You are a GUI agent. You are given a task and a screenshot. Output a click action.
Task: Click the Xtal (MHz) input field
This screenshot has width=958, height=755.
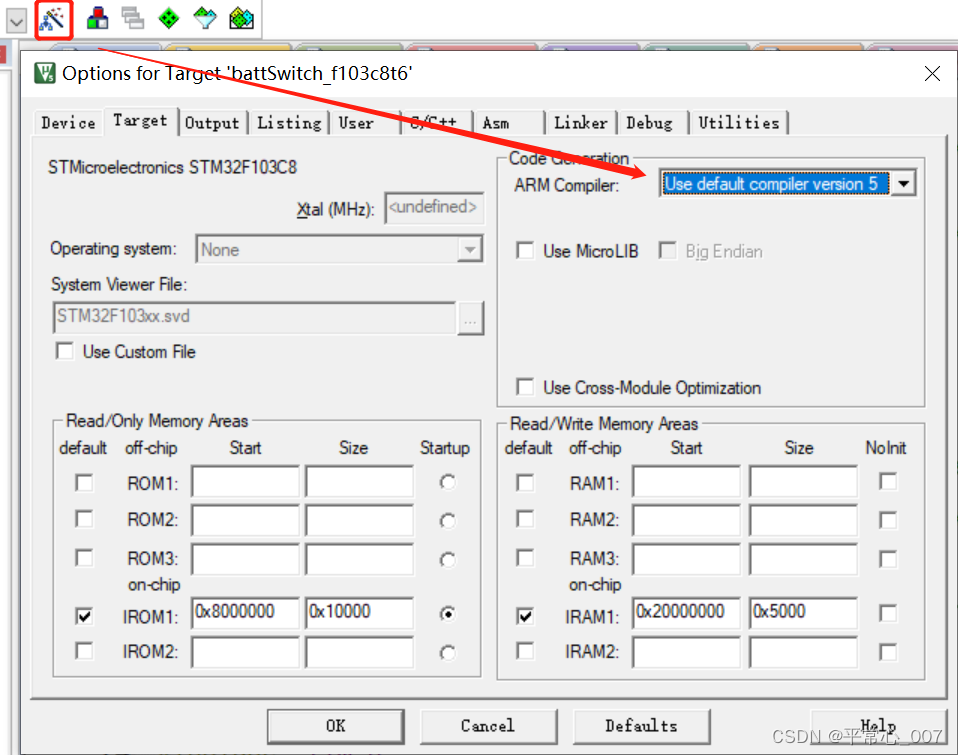[434, 208]
